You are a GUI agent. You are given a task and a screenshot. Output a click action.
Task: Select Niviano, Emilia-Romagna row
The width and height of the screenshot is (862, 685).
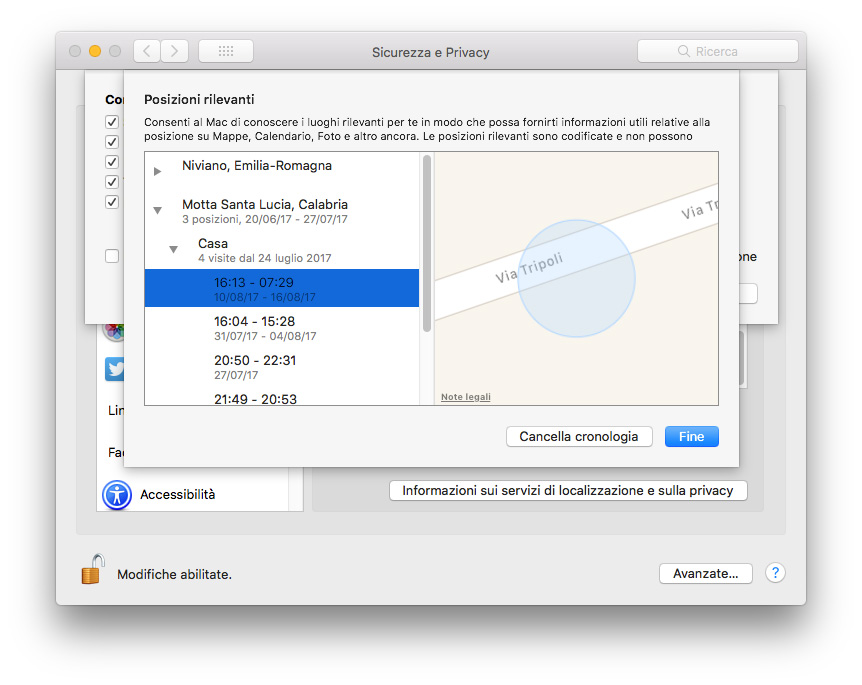[282, 171]
